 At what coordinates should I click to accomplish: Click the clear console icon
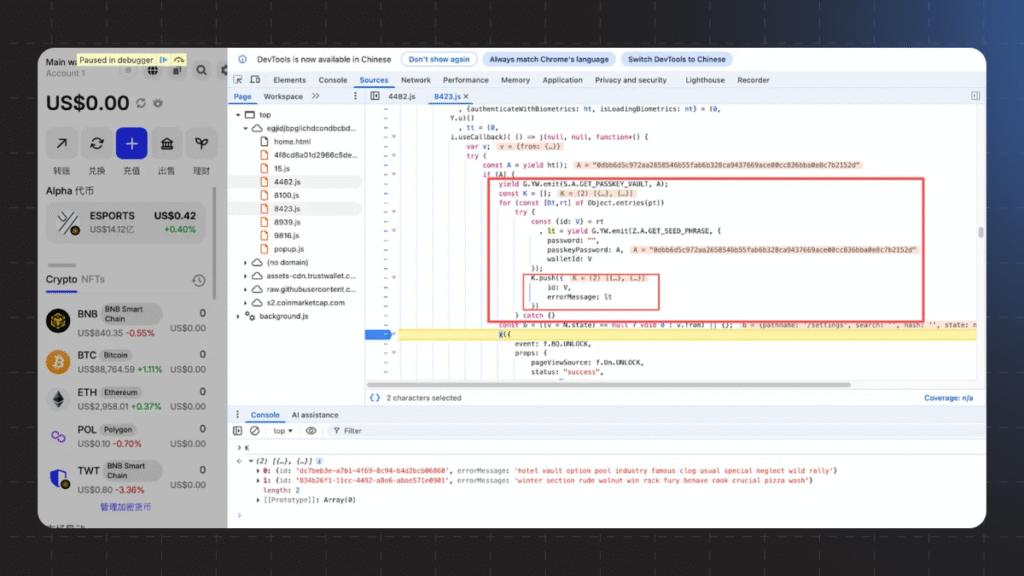pyautogui.click(x=254, y=431)
